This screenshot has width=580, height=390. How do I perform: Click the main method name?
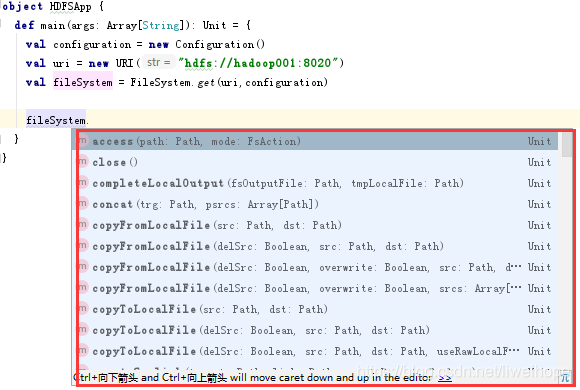[53, 26]
